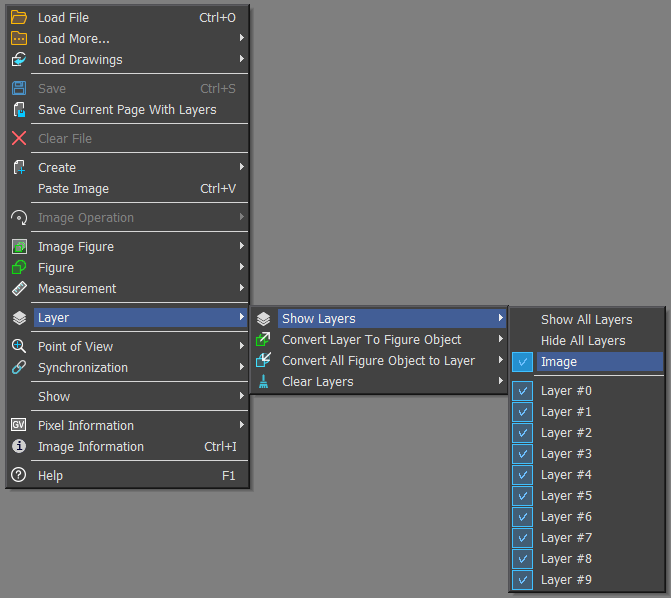Screen dimensions: 671x598
Task: Click the Clear Layers broom icon
Action: [263, 382]
